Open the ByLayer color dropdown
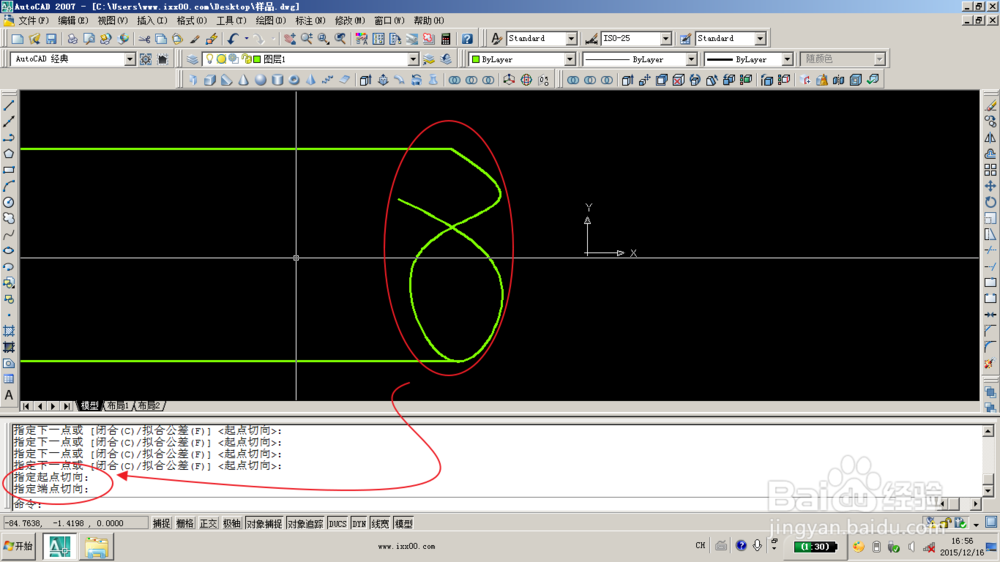This screenshot has width=1000, height=562. click(570, 59)
